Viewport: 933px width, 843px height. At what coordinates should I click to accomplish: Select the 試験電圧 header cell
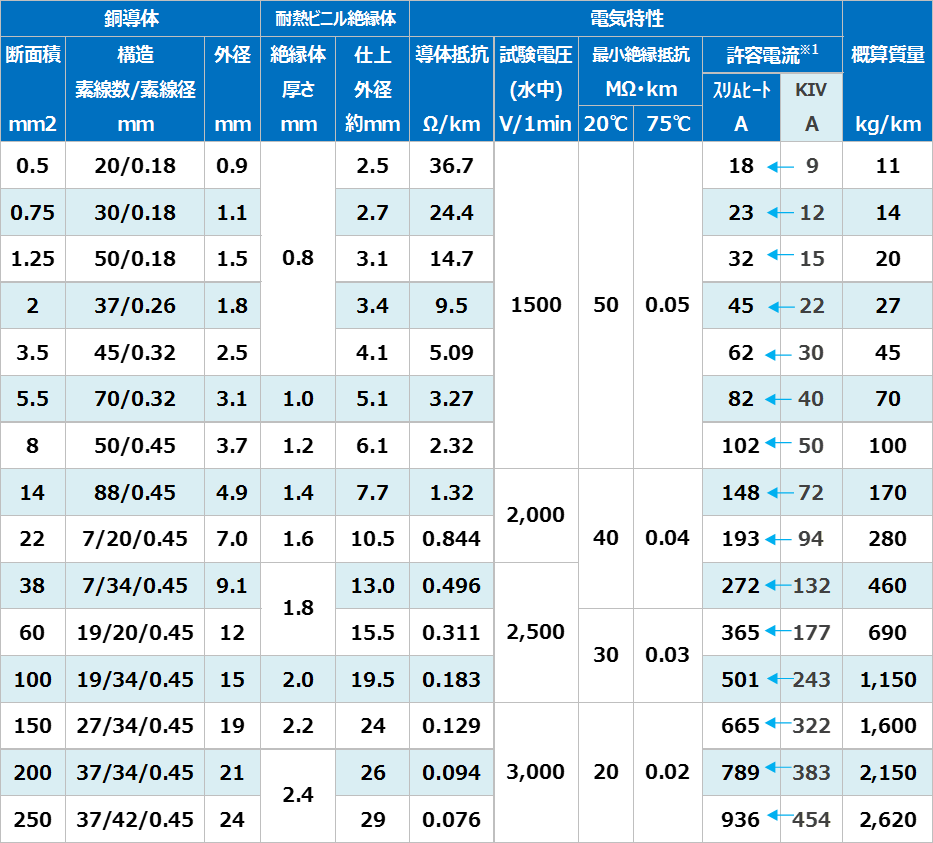(535, 55)
